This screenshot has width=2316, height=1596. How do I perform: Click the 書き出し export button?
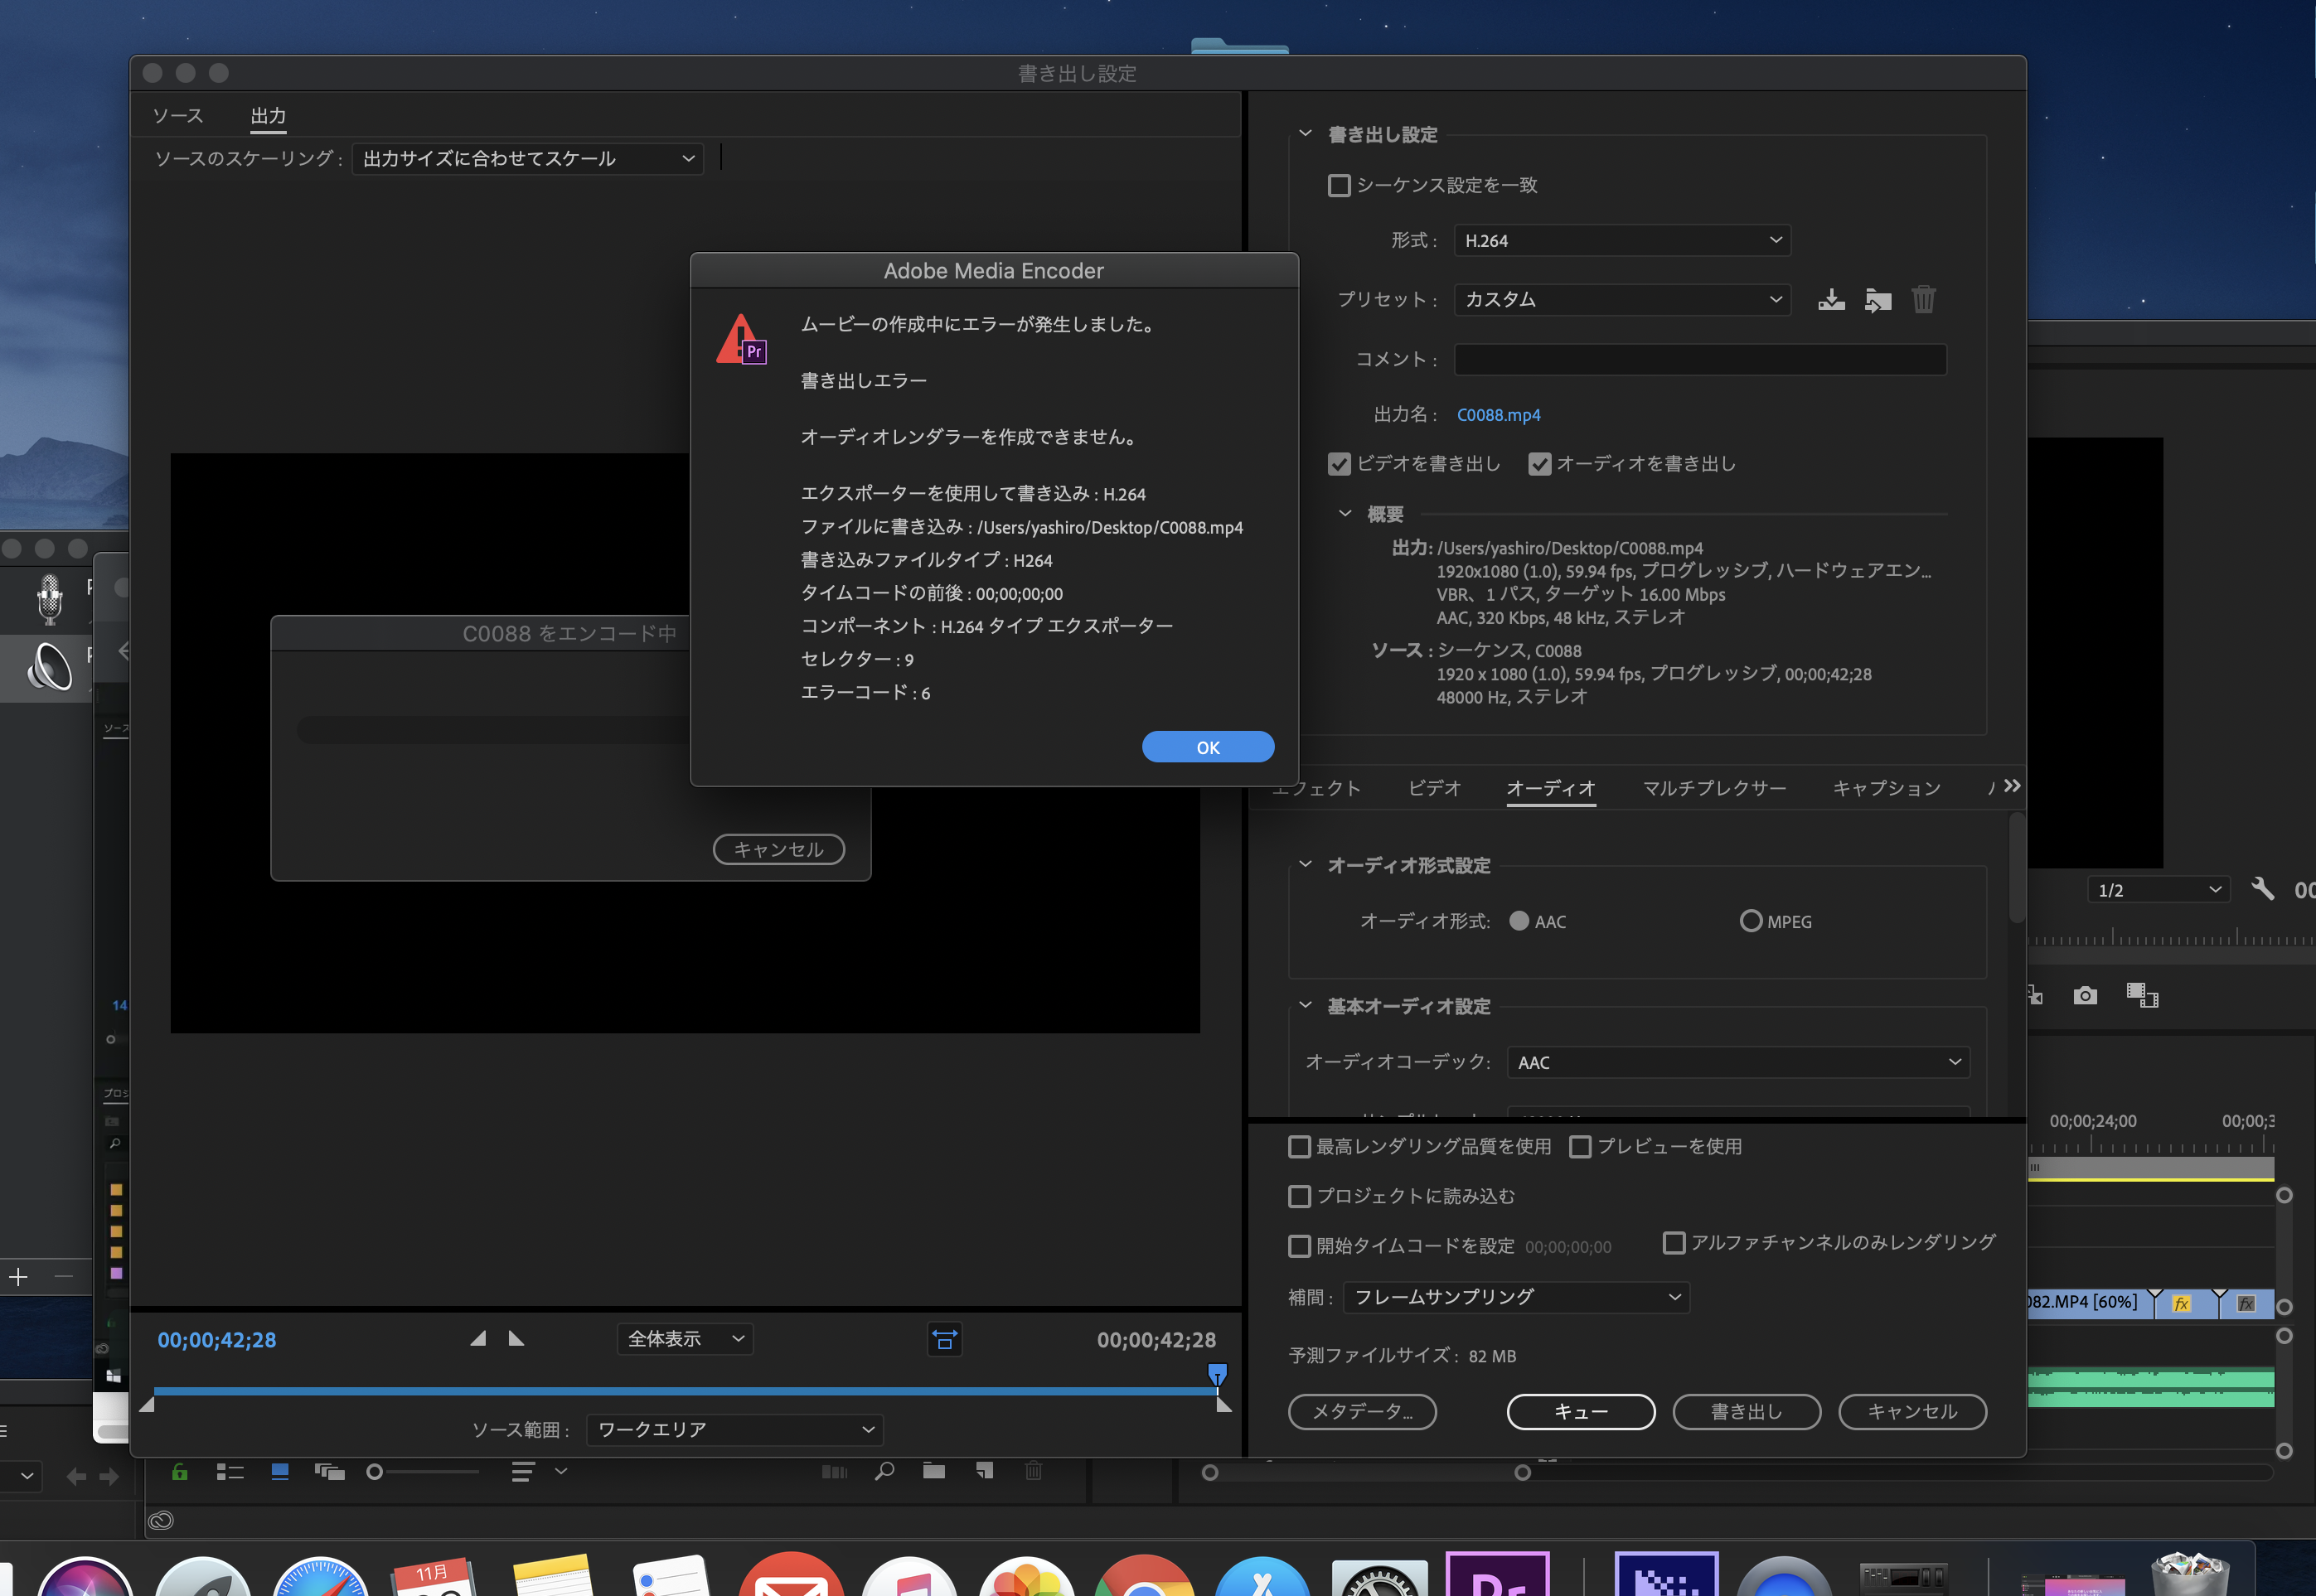pos(1747,1412)
